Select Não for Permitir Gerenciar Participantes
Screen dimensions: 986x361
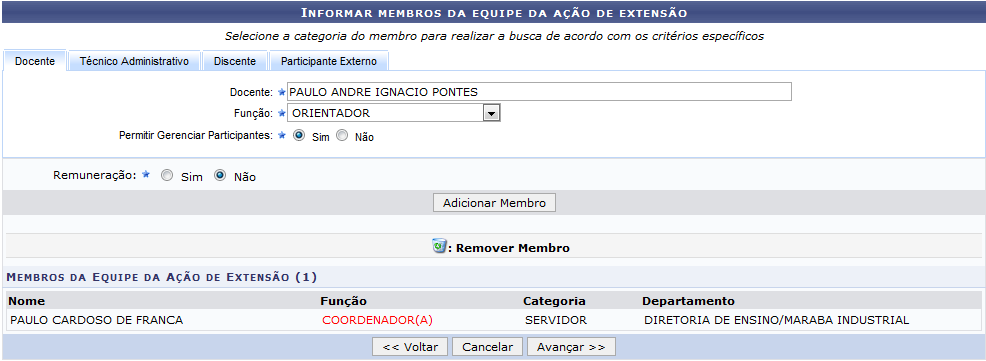coord(341,135)
